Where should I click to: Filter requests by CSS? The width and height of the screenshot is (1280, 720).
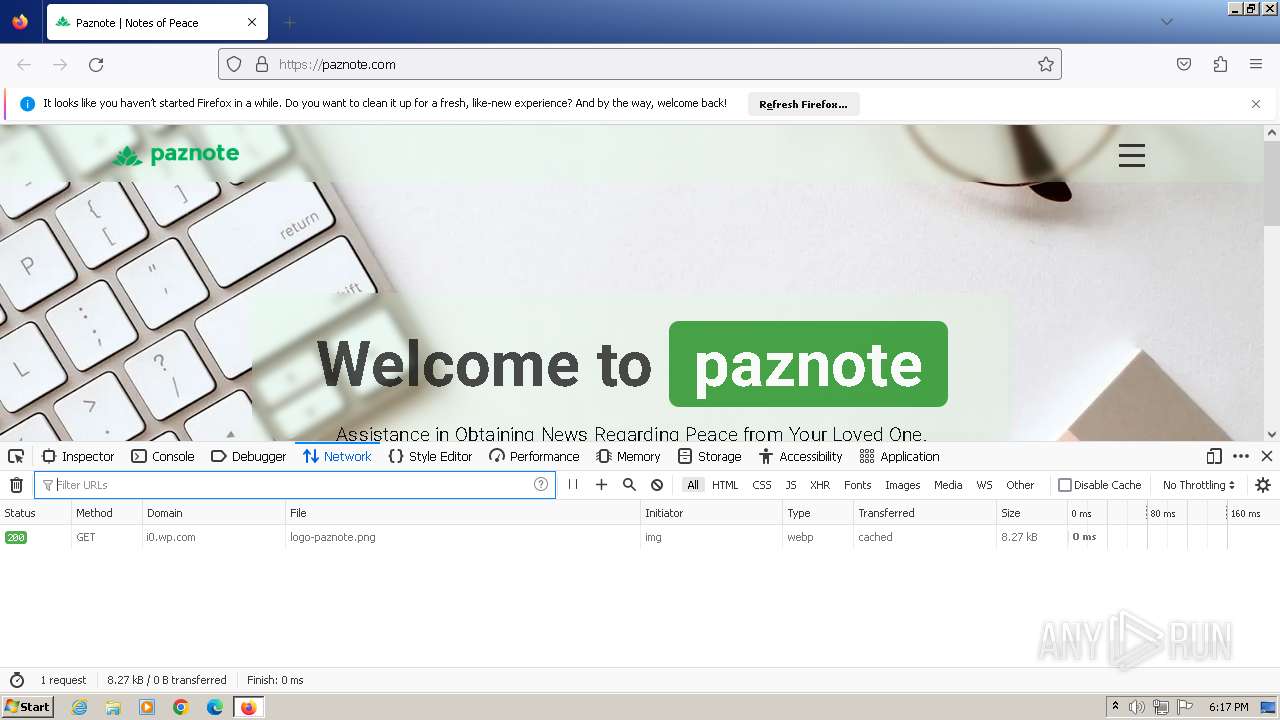762,485
